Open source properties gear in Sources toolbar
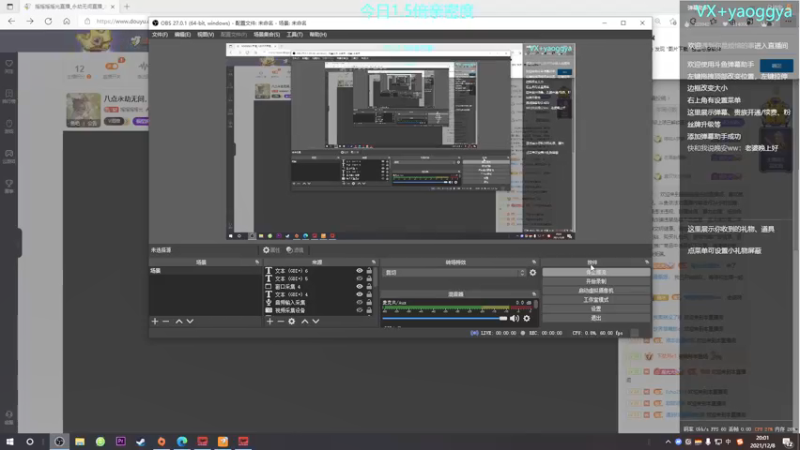Screen dimensions: 800x450 coord(292,321)
